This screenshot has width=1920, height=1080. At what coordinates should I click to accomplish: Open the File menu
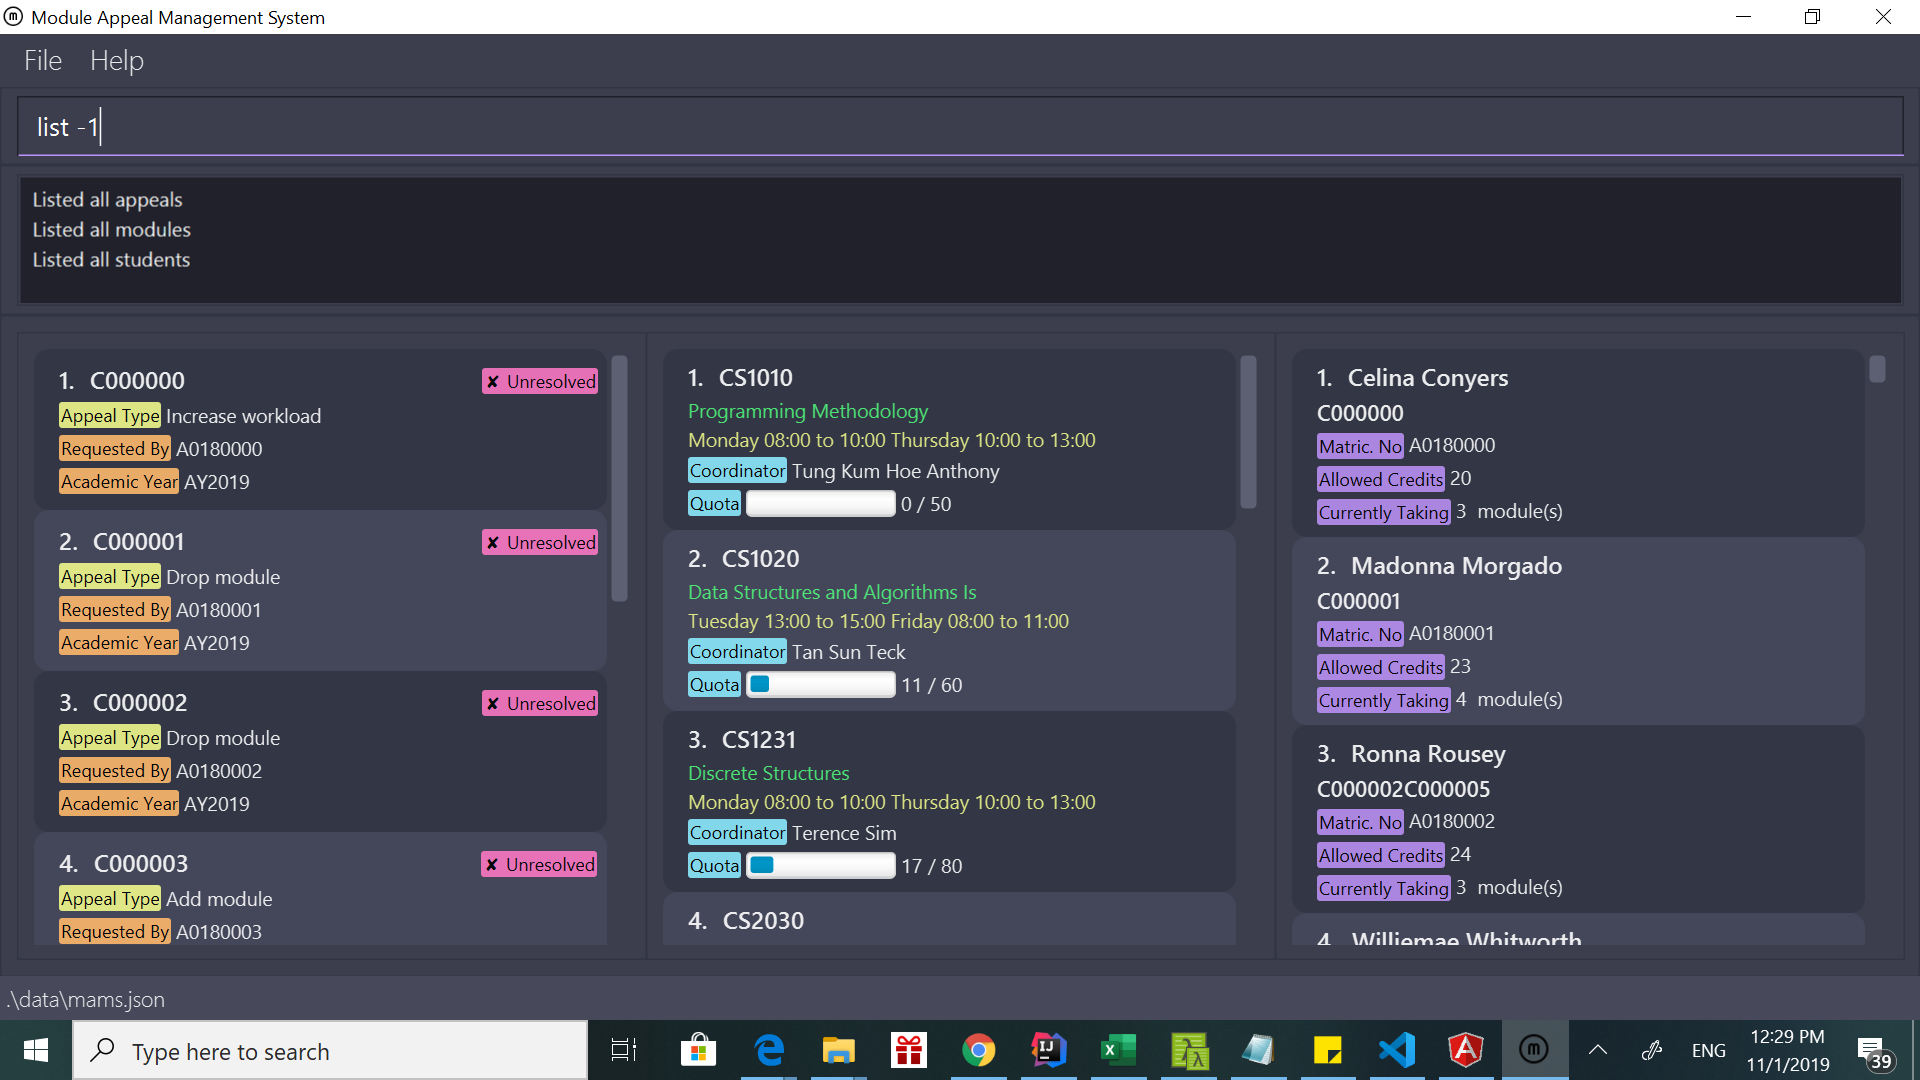[x=43, y=61]
